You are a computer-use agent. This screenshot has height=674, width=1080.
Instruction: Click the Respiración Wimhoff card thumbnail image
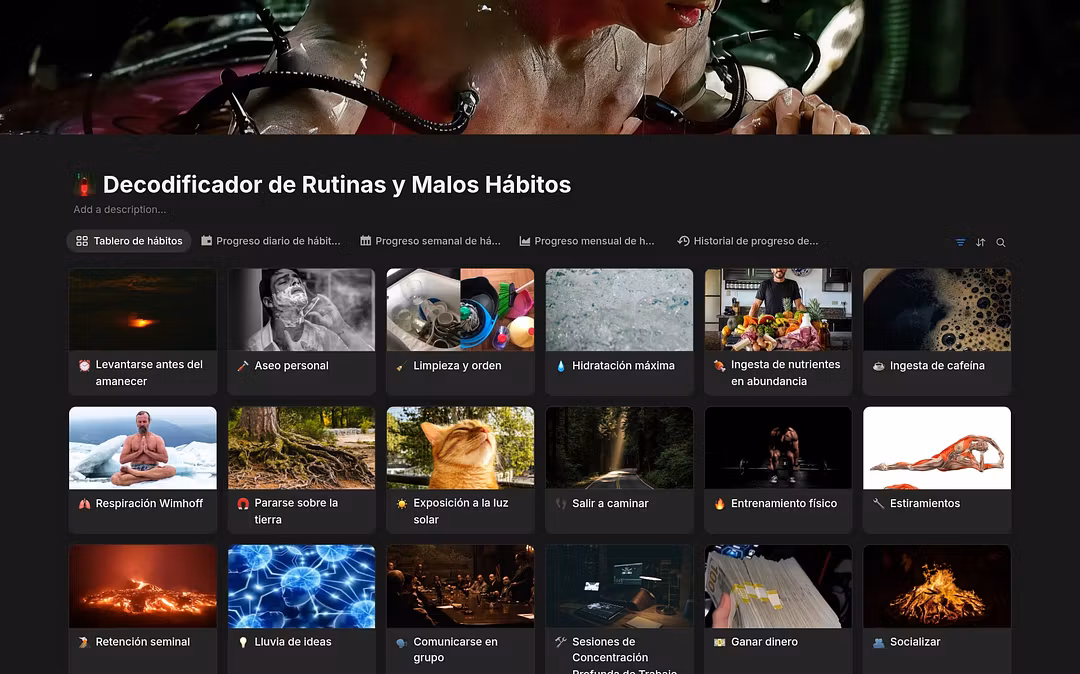(x=142, y=447)
